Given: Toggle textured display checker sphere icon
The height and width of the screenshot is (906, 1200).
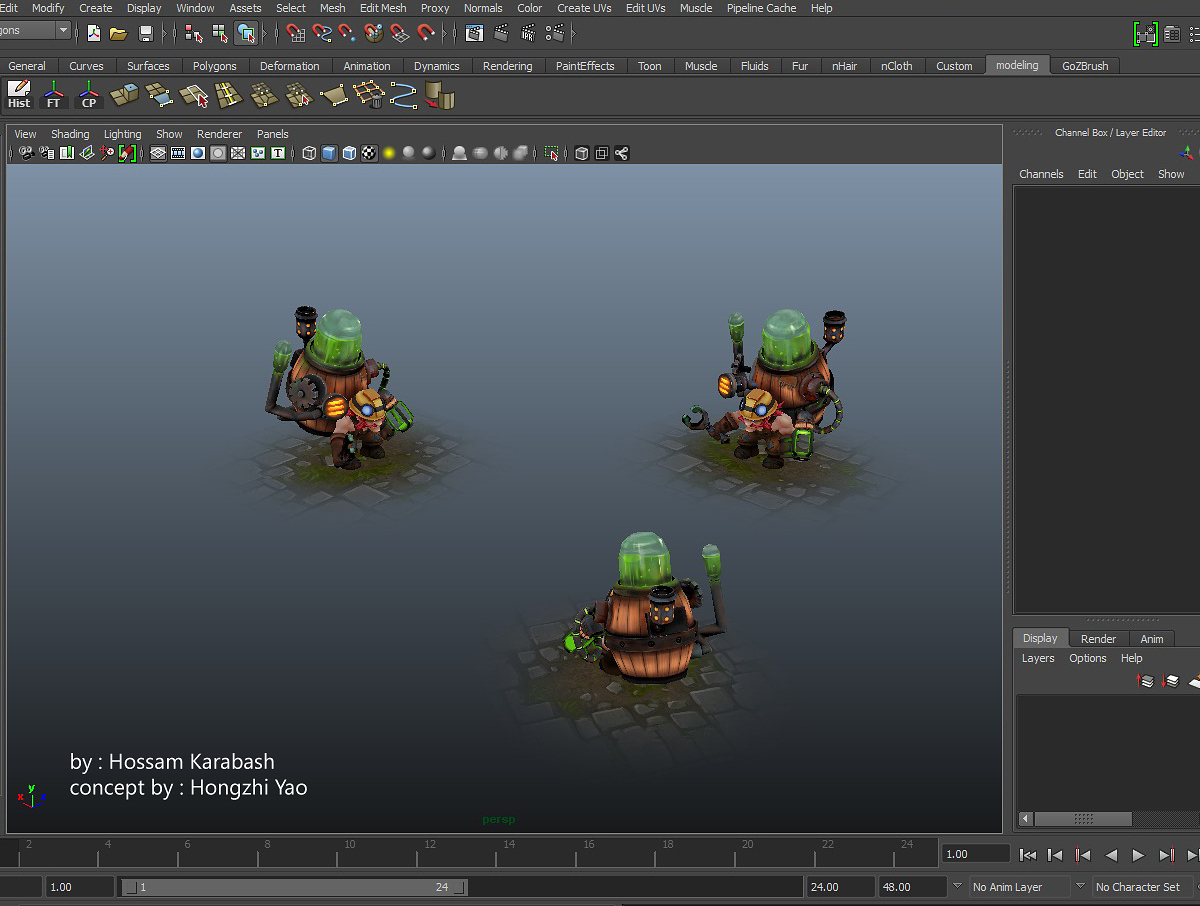Looking at the screenshot, I should tap(369, 153).
